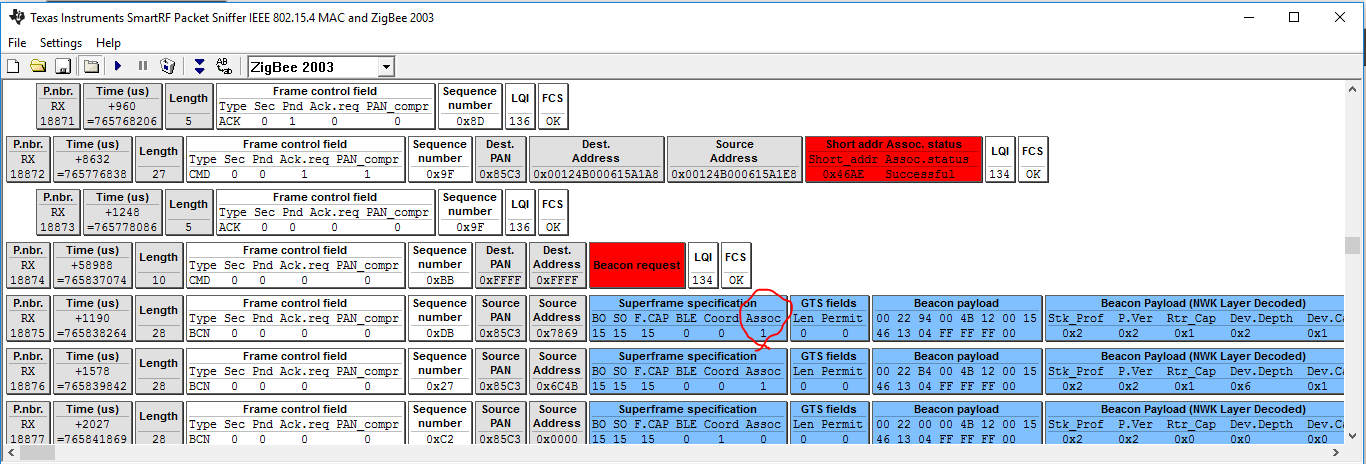Click sequence number 0xDB
Screen dimensions: 1366x464
tap(440, 333)
